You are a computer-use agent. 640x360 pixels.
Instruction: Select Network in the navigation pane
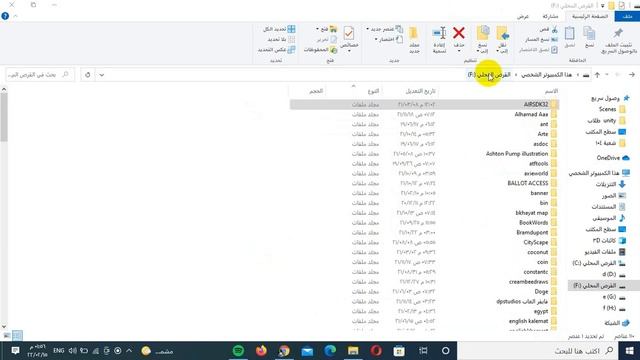click(616, 323)
